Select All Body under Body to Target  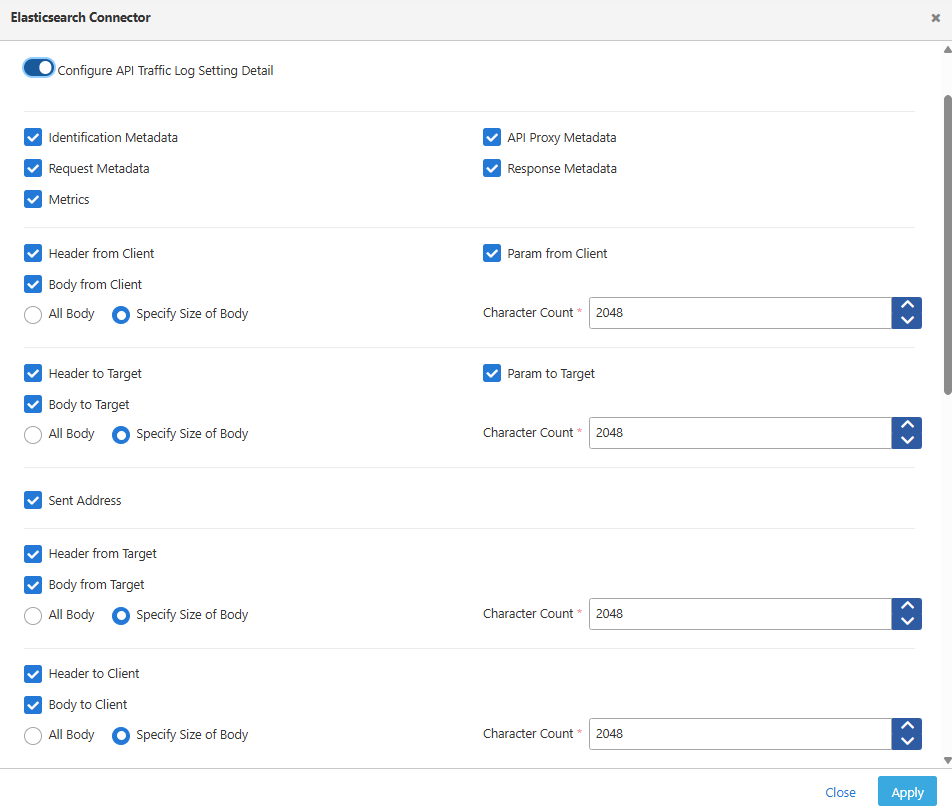[31, 434]
